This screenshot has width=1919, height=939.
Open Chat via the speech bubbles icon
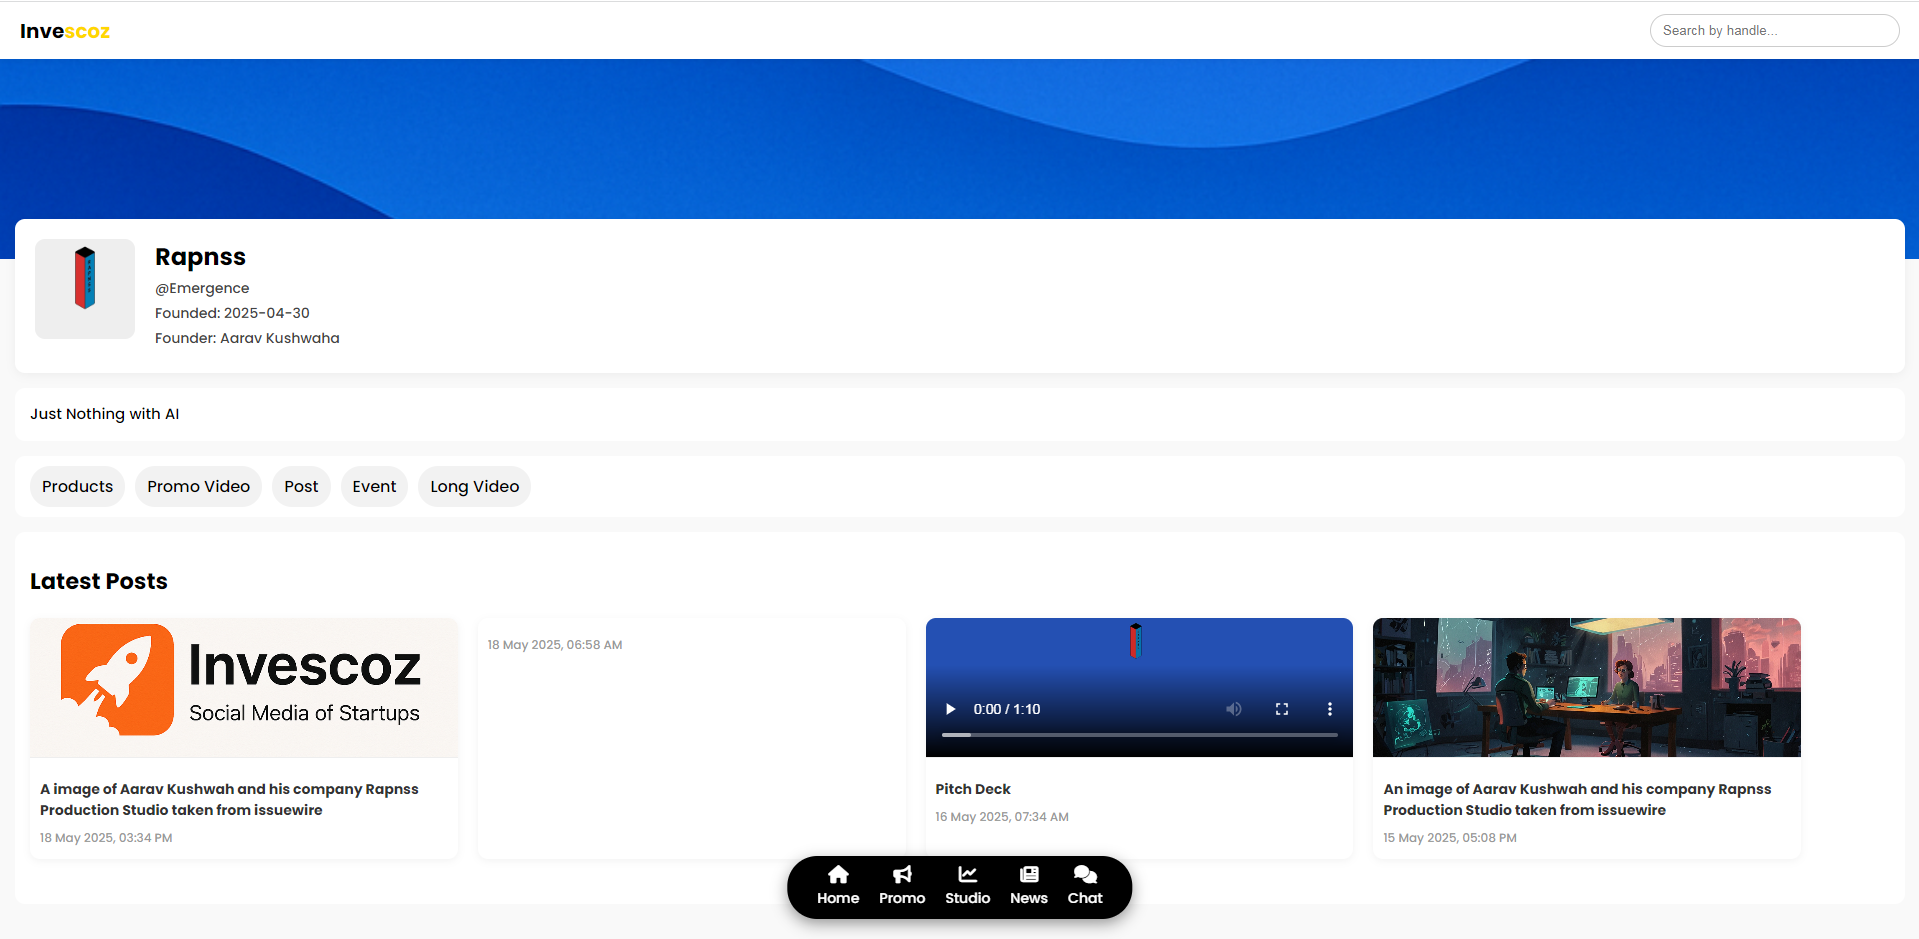click(1085, 875)
